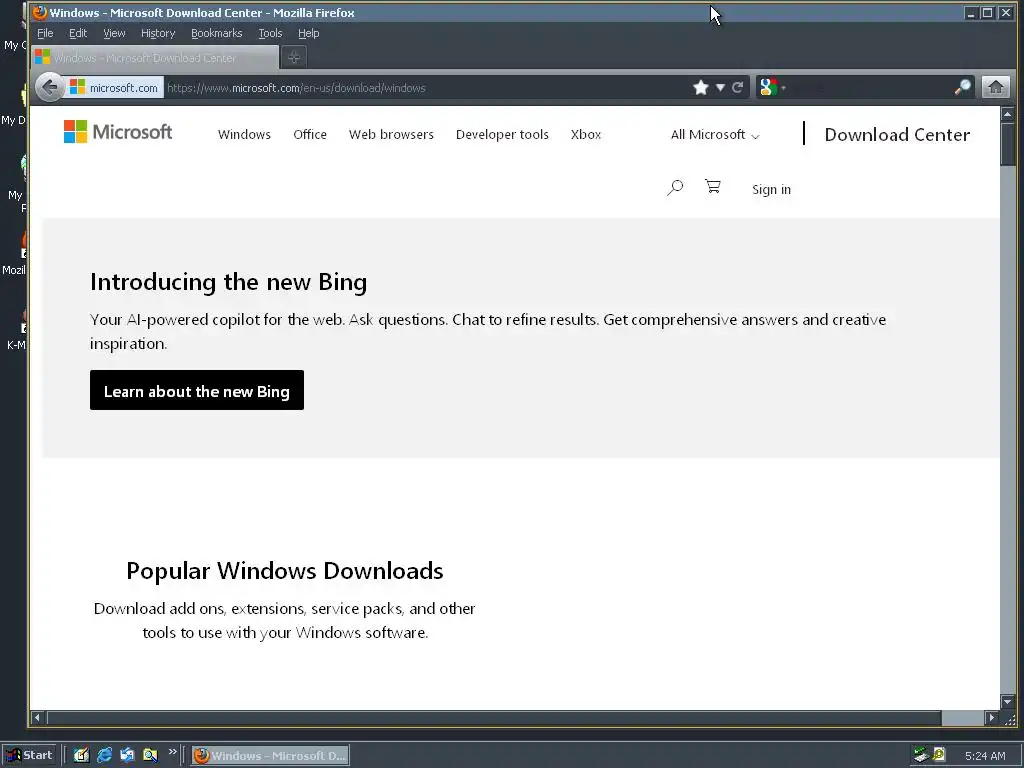
Task: Click the second system tray icon
Action: [x=939, y=755]
